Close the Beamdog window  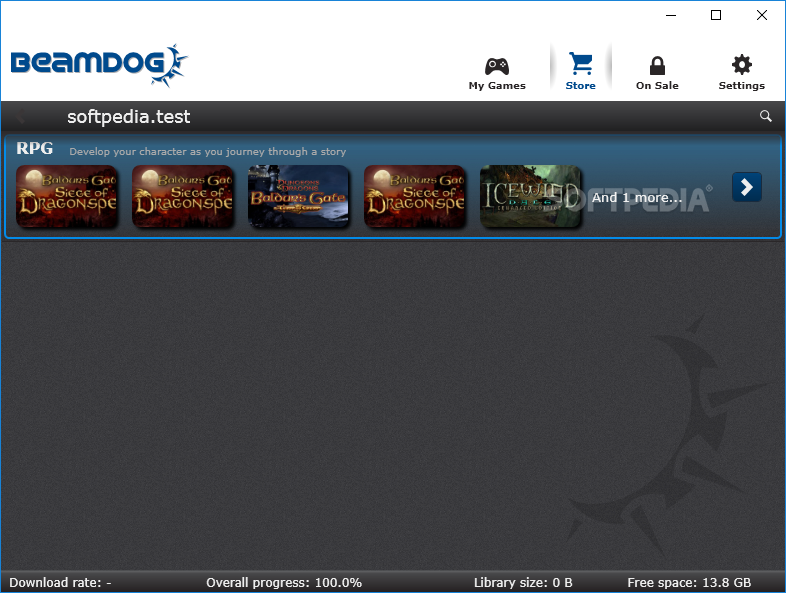coord(761,15)
